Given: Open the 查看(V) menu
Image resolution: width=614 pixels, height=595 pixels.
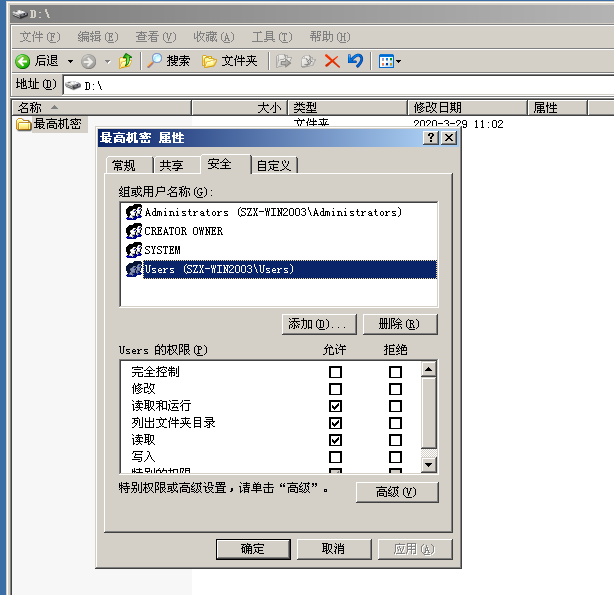Looking at the screenshot, I should tap(155, 37).
